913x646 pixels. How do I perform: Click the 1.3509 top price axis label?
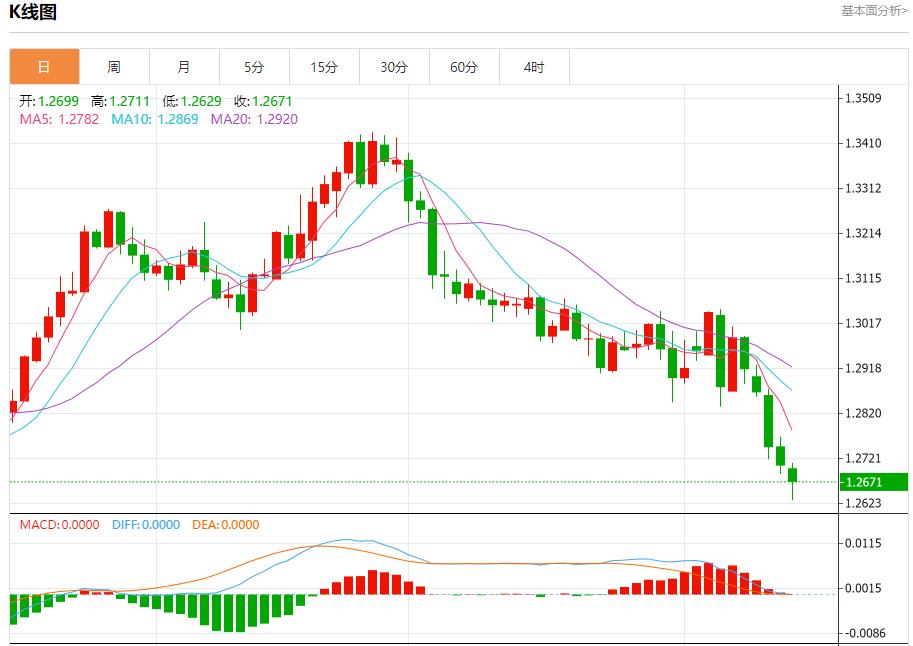click(862, 98)
